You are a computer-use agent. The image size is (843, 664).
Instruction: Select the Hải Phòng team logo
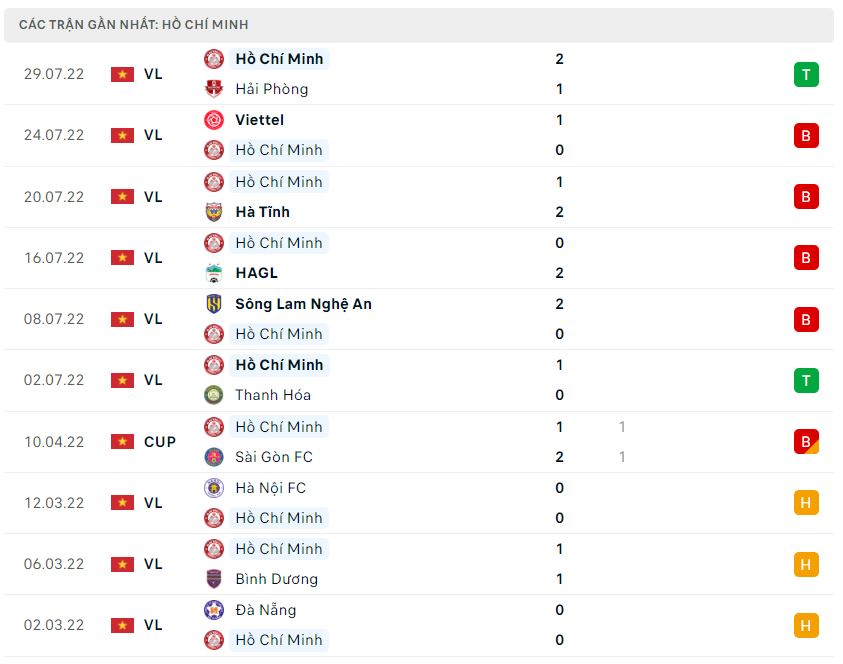212,89
